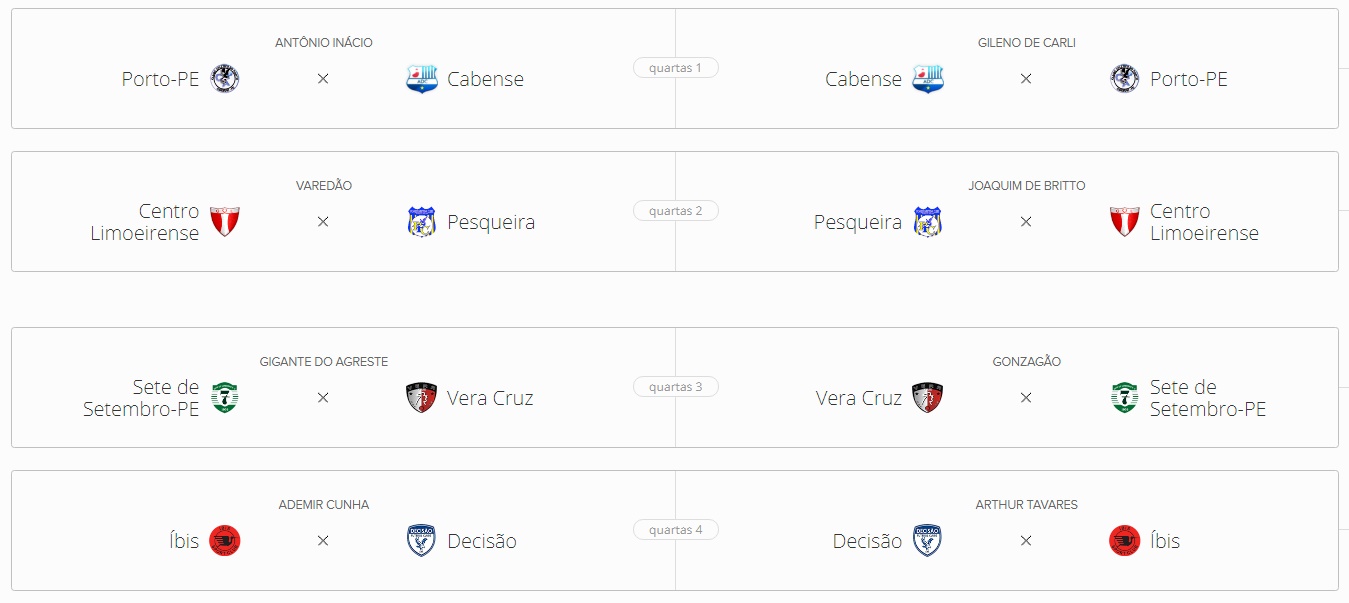Select Centro Limoeirense crest in the Varedão match

pyautogui.click(x=225, y=222)
